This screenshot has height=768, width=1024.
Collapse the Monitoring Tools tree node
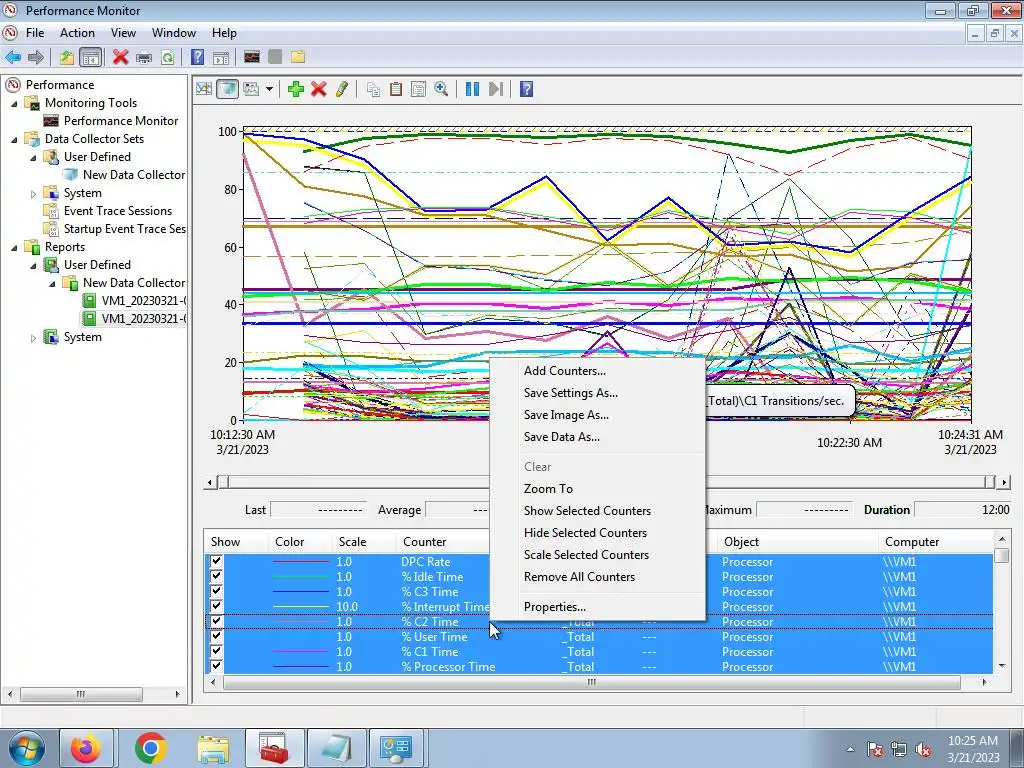click(14, 103)
